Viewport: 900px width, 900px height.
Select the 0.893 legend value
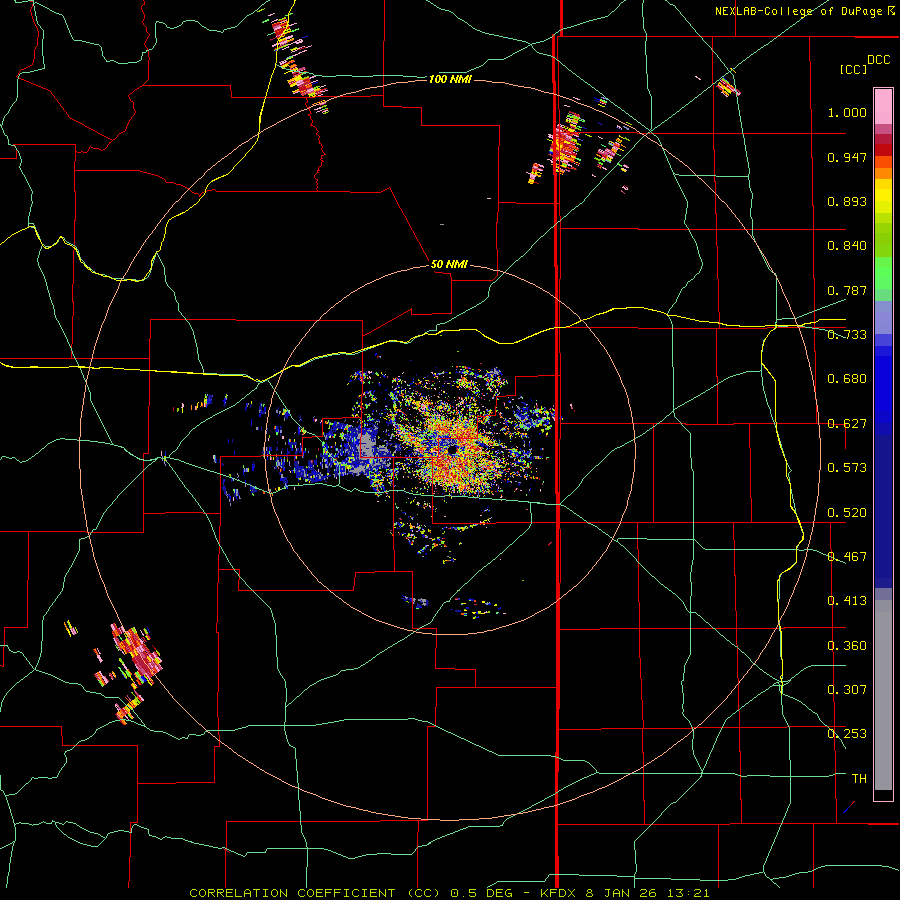click(x=847, y=201)
